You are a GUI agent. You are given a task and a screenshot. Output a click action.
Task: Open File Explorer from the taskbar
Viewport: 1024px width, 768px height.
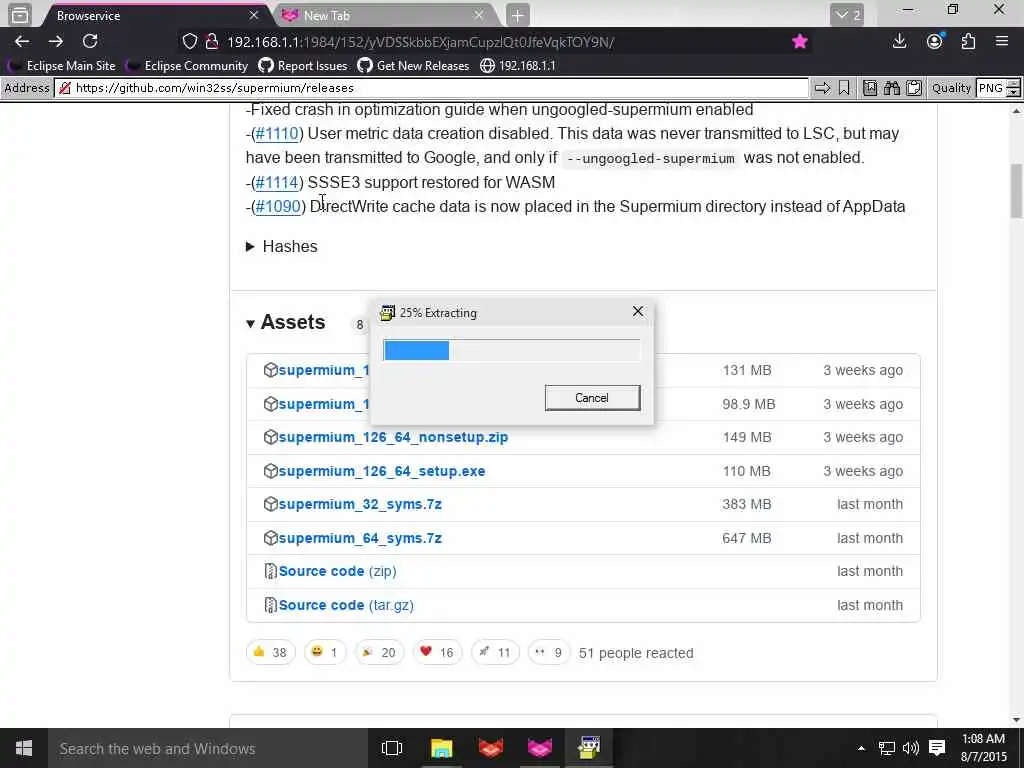[441, 748]
